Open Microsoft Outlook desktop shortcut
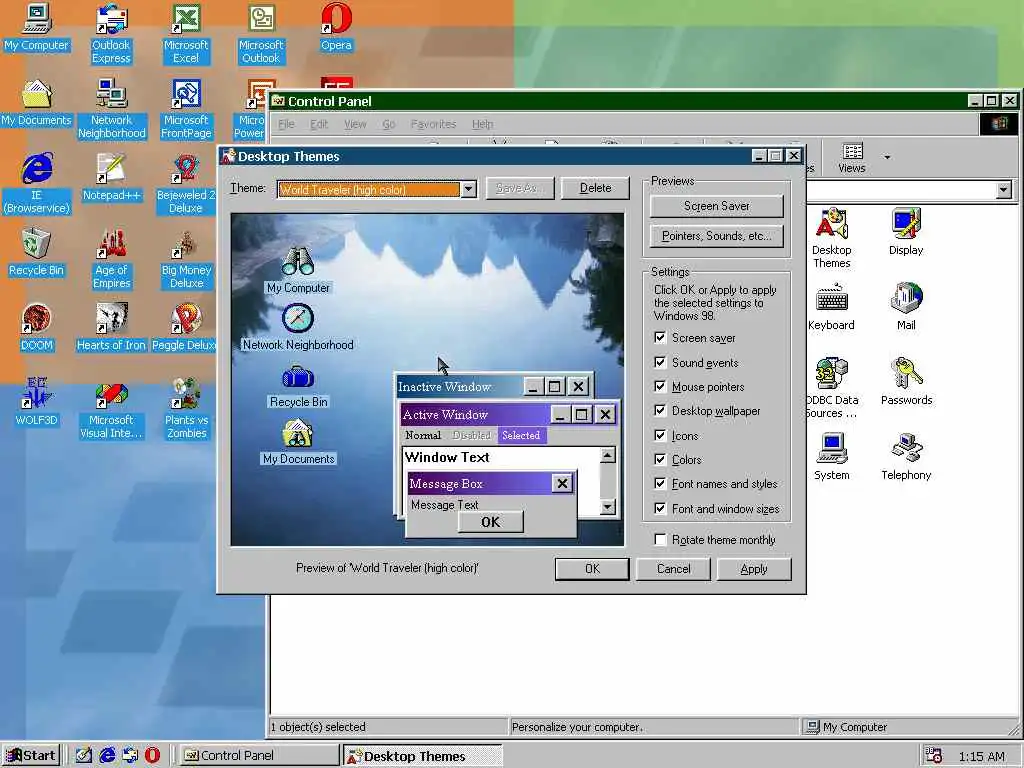 tap(261, 34)
